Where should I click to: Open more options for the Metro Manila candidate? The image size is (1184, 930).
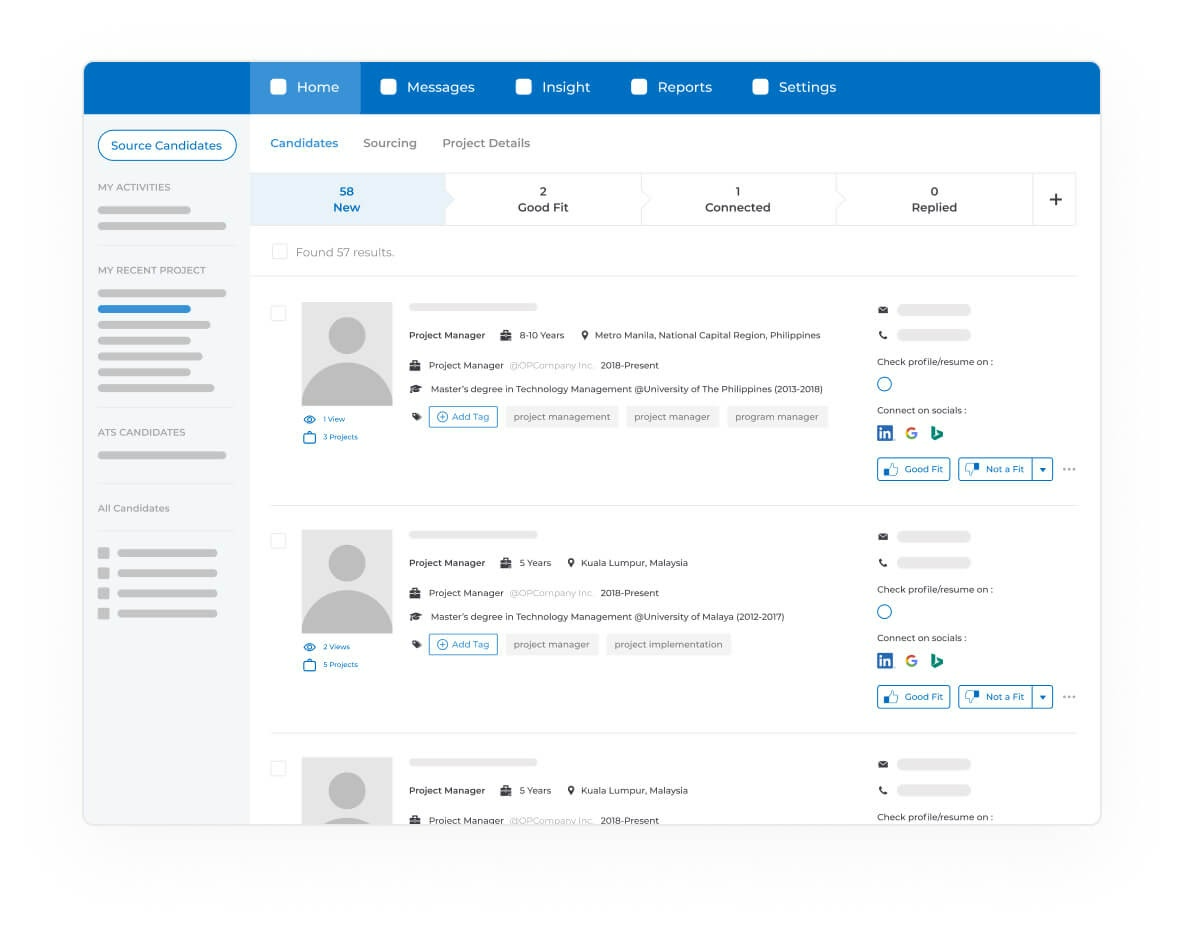(x=1069, y=470)
